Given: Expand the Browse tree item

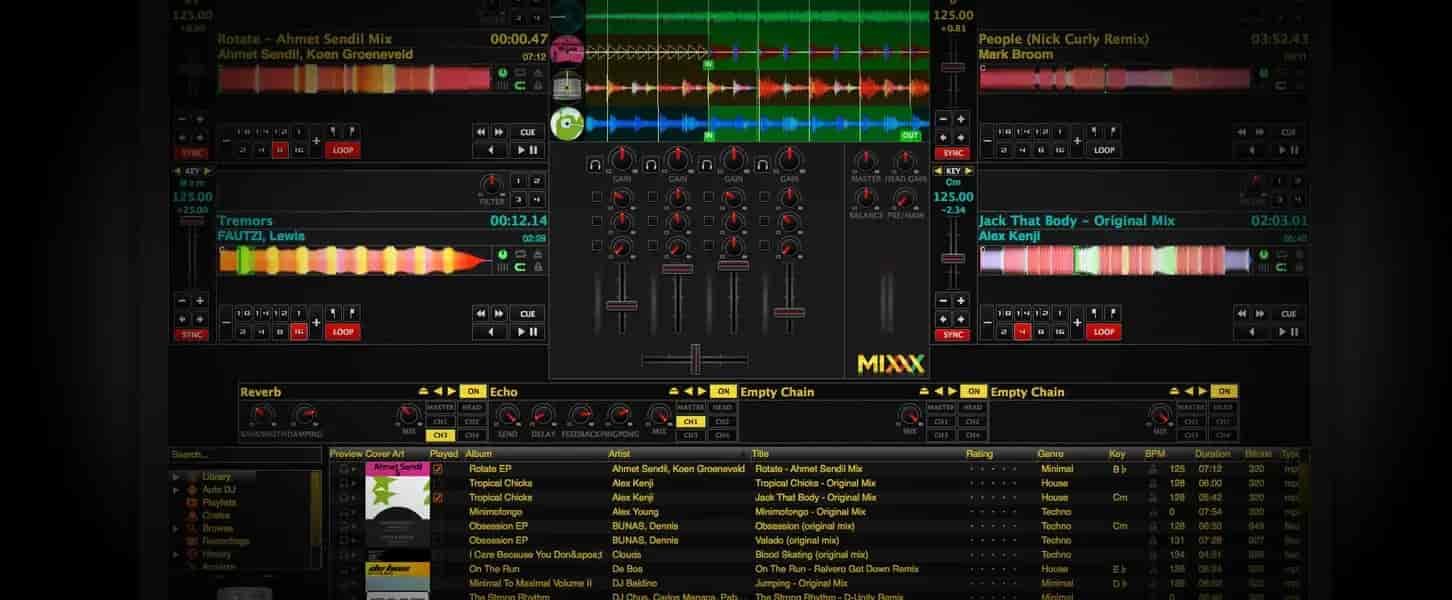Looking at the screenshot, I should pyautogui.click(x=177, y=528).
